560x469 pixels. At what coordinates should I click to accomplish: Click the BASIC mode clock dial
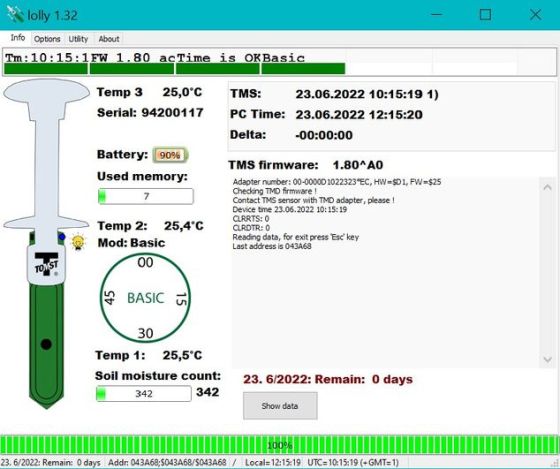145,298
